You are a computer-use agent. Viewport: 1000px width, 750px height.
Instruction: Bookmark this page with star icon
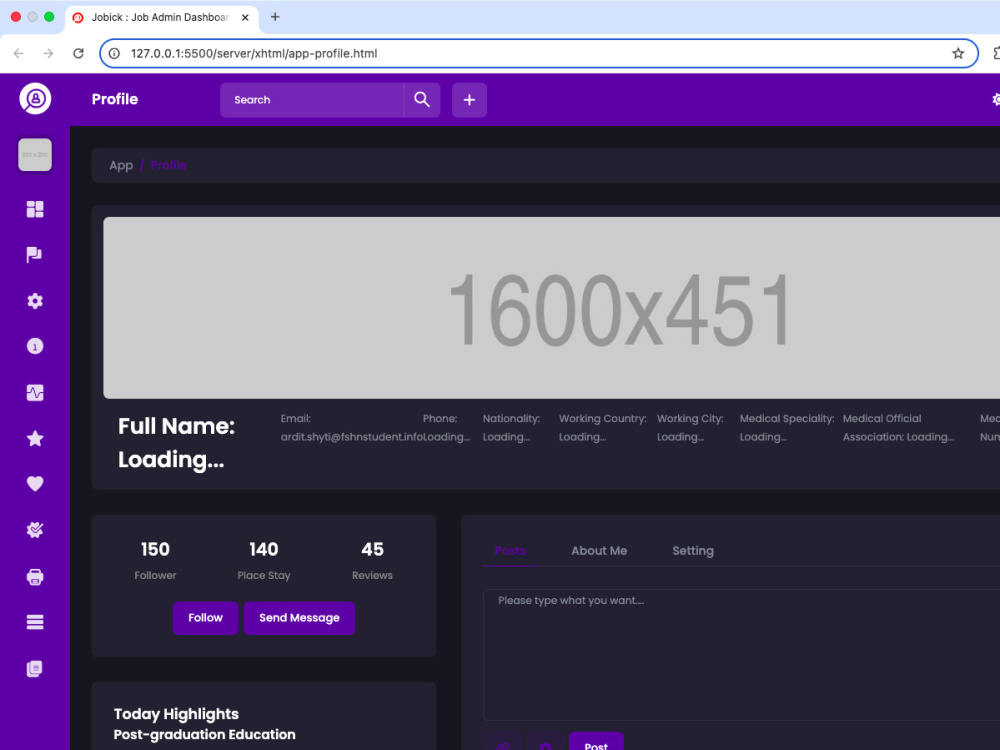pos(958,54)
